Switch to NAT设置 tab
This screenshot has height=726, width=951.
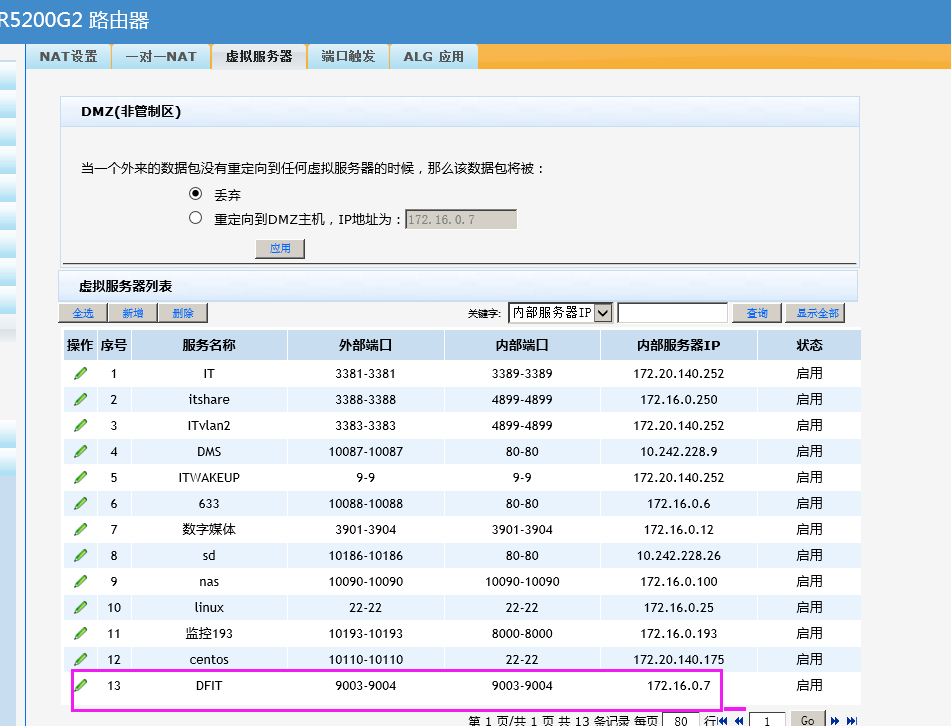click(69, 57)
